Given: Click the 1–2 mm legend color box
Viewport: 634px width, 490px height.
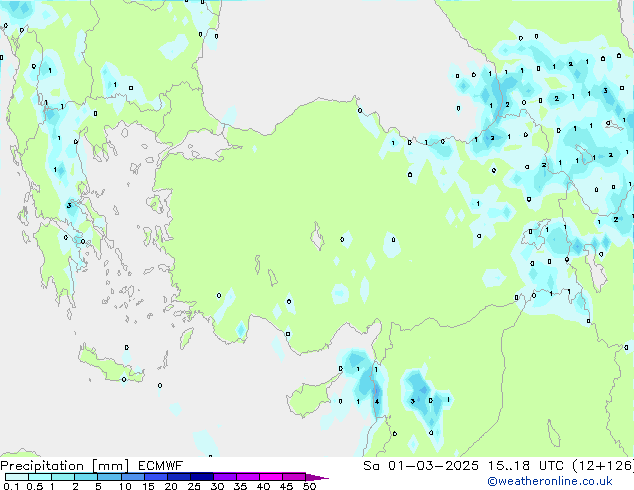Looking at the screenshot, I should pyautogui.click(x=63, y=477).
